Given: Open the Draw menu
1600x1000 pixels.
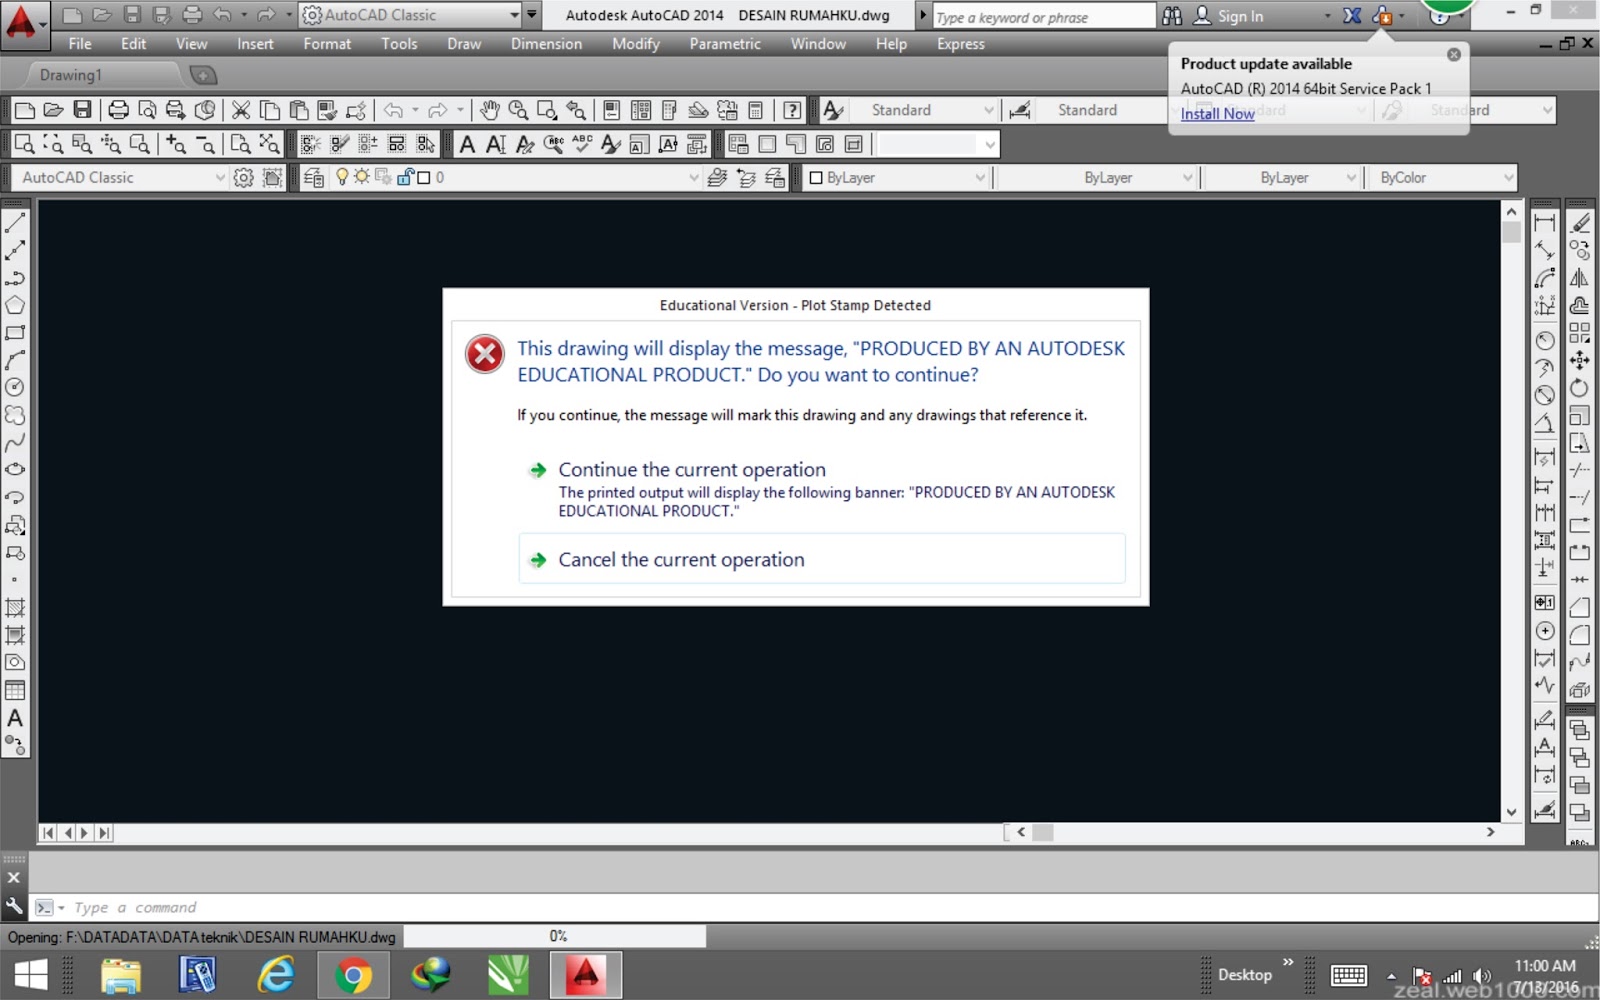Looking at the screenshot, I should click(x=464, y=44).
